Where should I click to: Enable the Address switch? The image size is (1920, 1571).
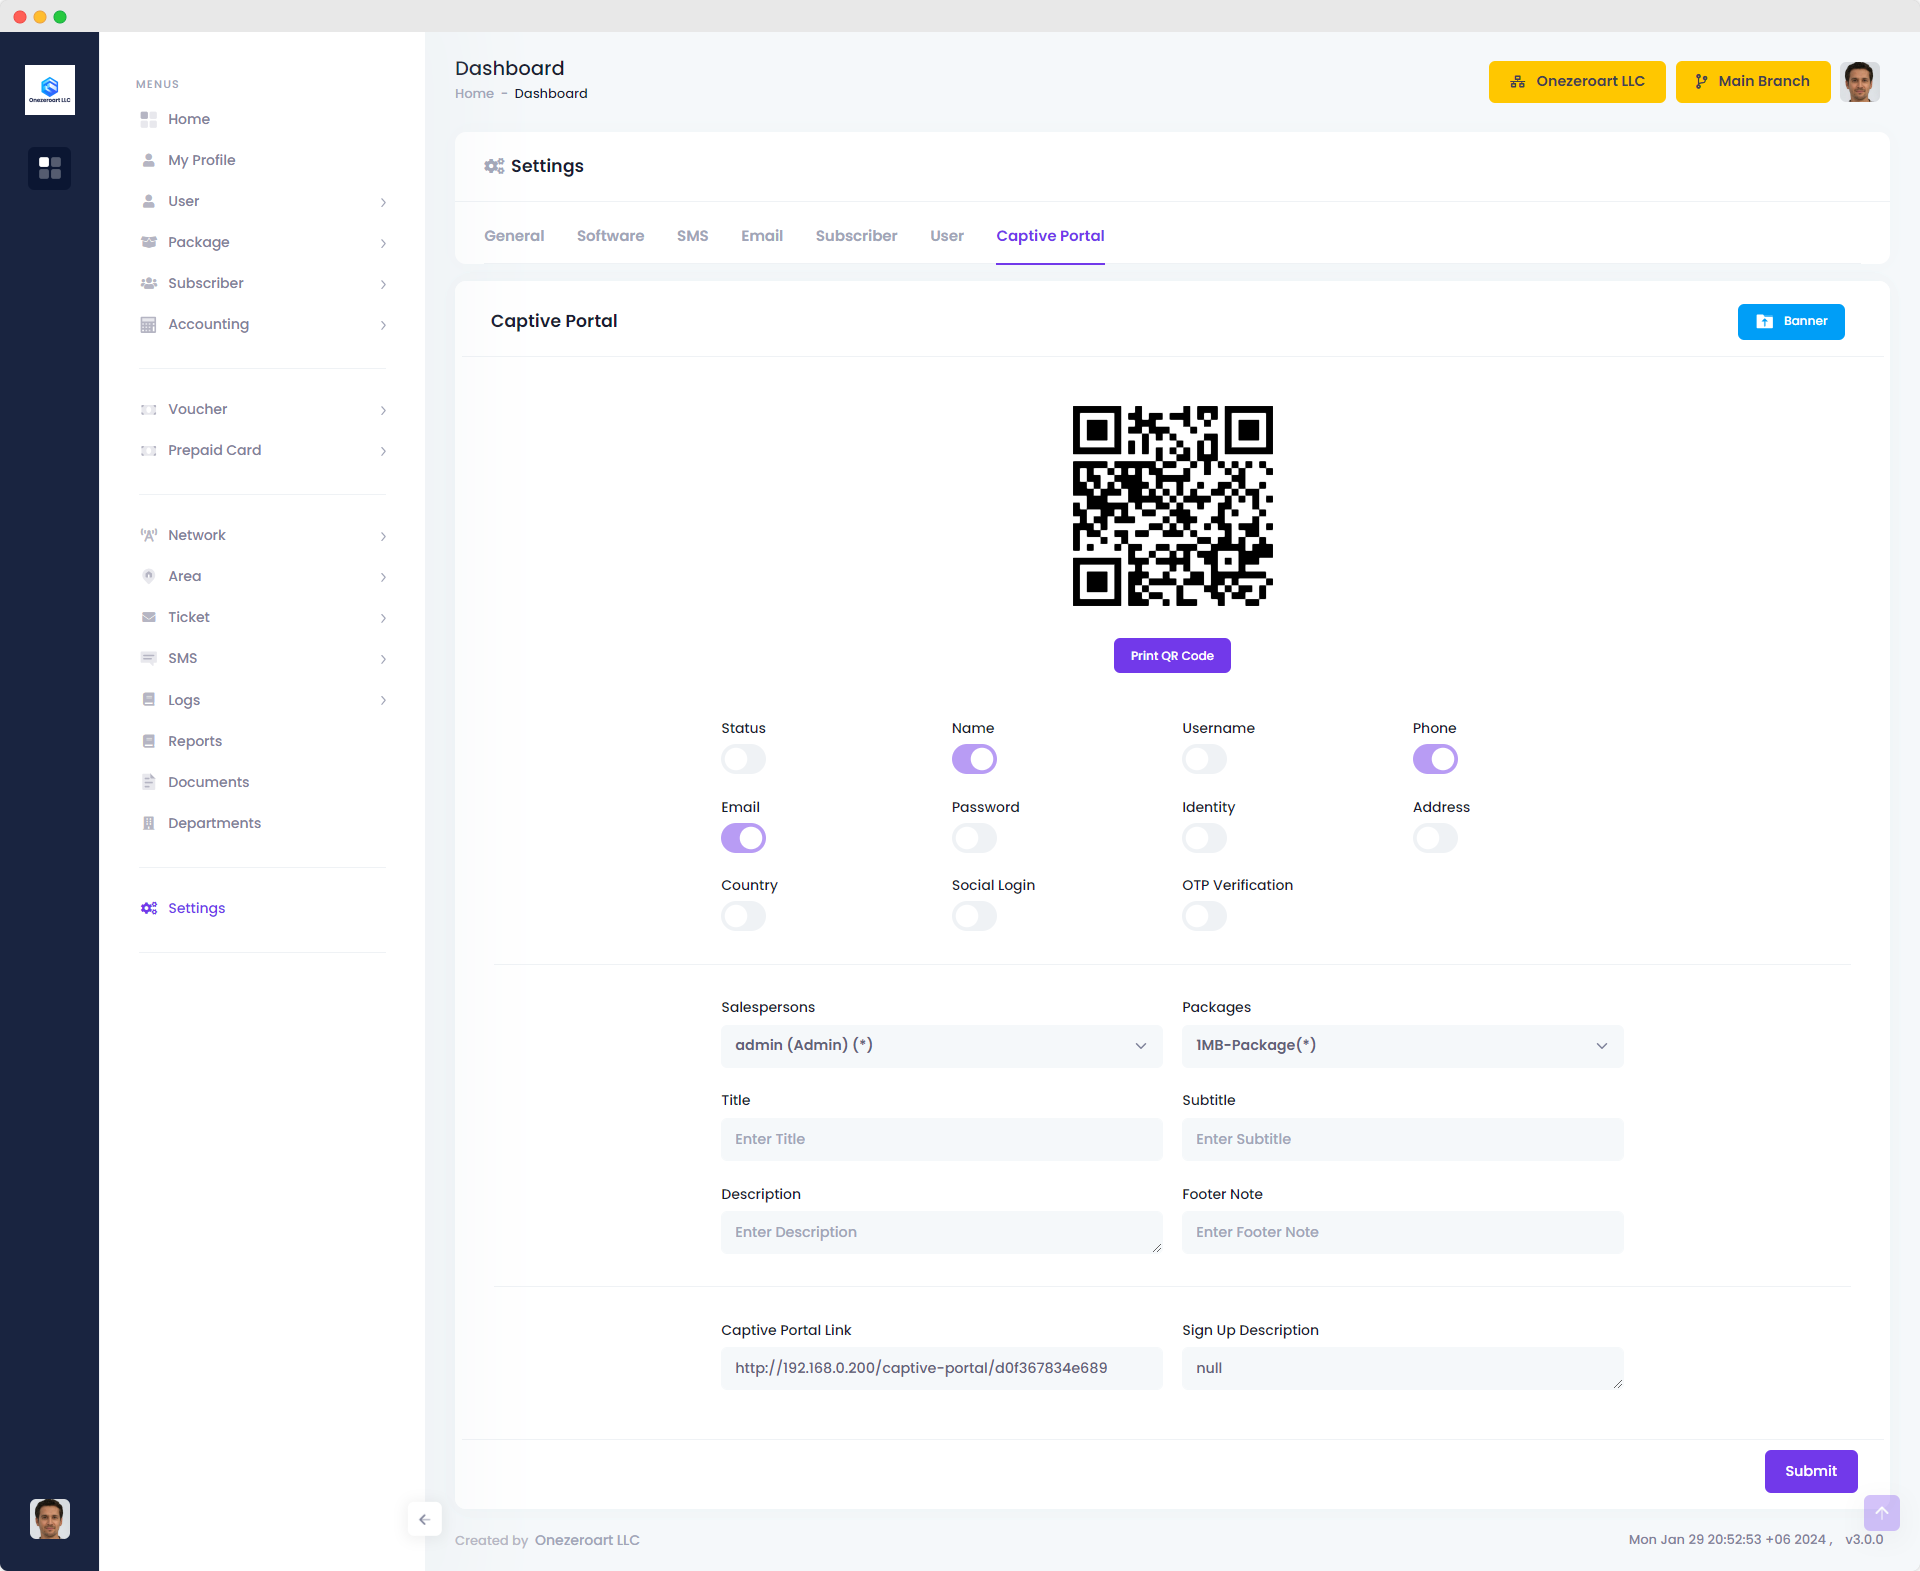tap(1435, 838)
